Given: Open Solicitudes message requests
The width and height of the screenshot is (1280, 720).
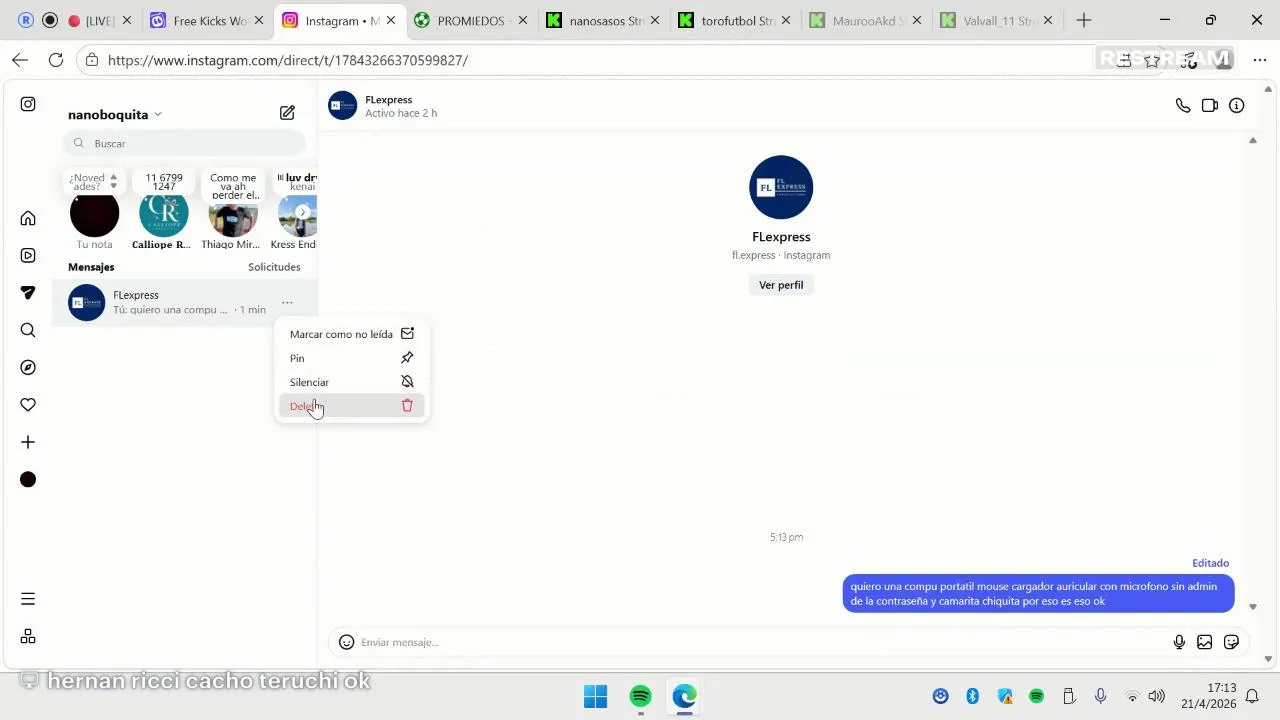Looking at the screenshot, I should 274,267.
